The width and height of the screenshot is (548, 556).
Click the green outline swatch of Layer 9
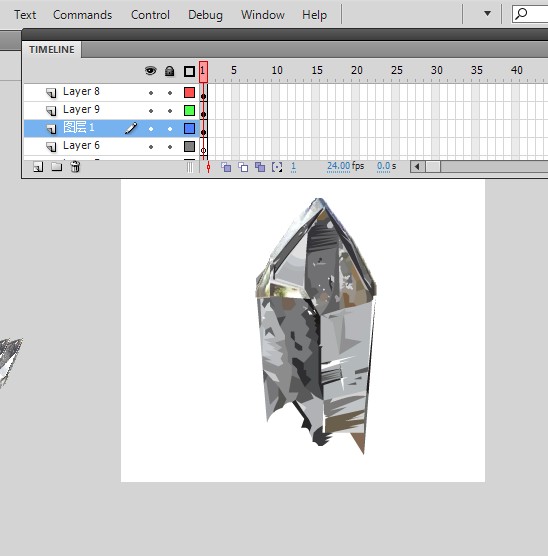click(x=189, y=111)
